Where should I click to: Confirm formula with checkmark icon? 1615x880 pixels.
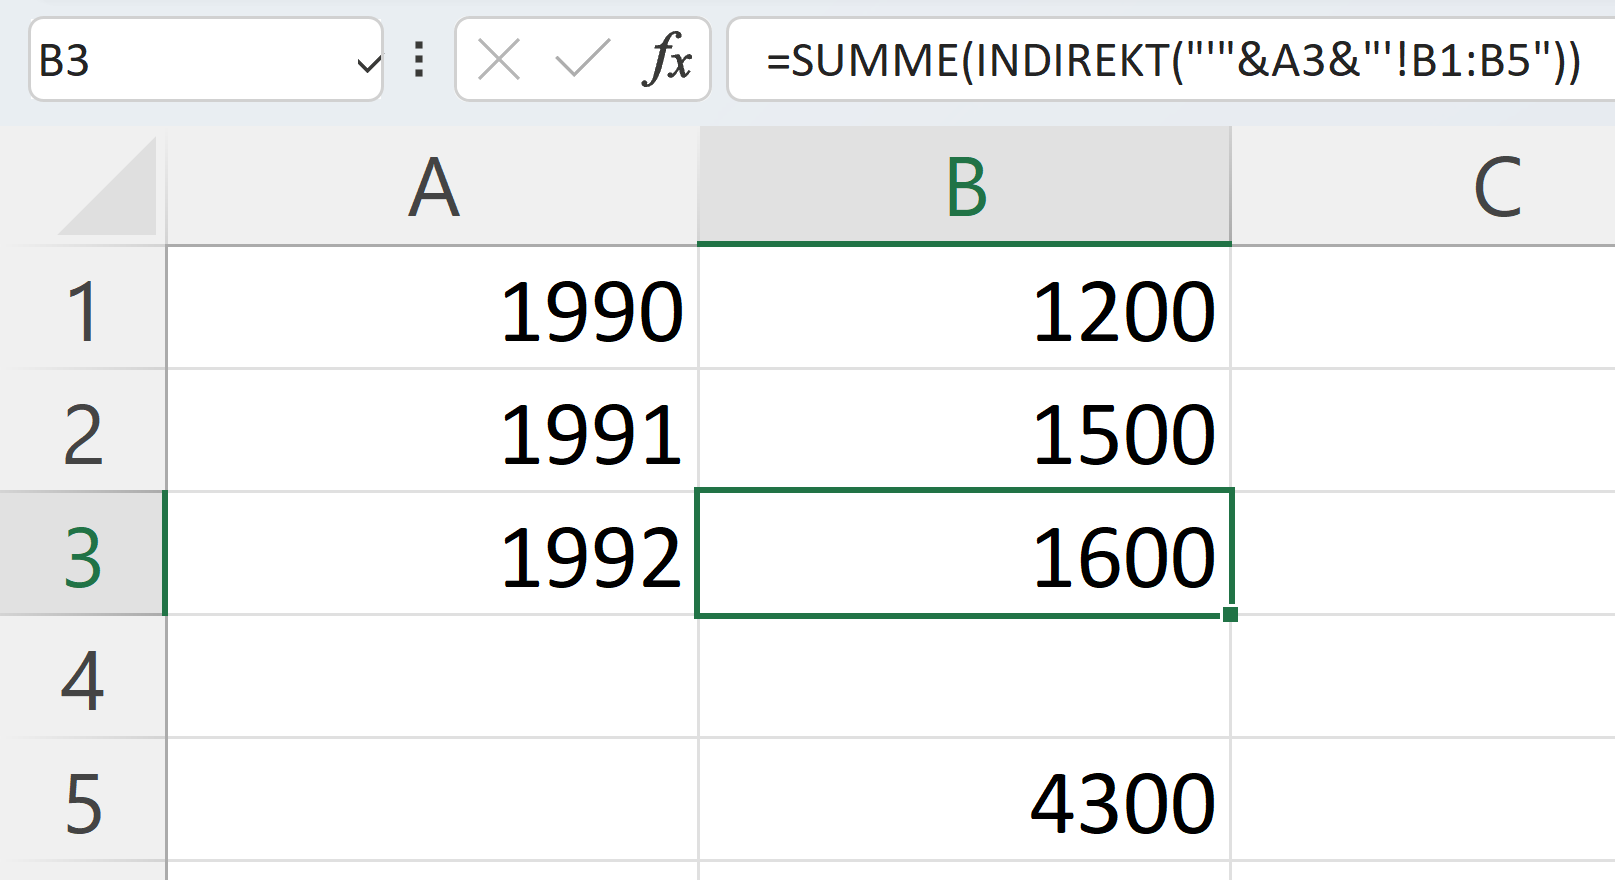point(582,60)
